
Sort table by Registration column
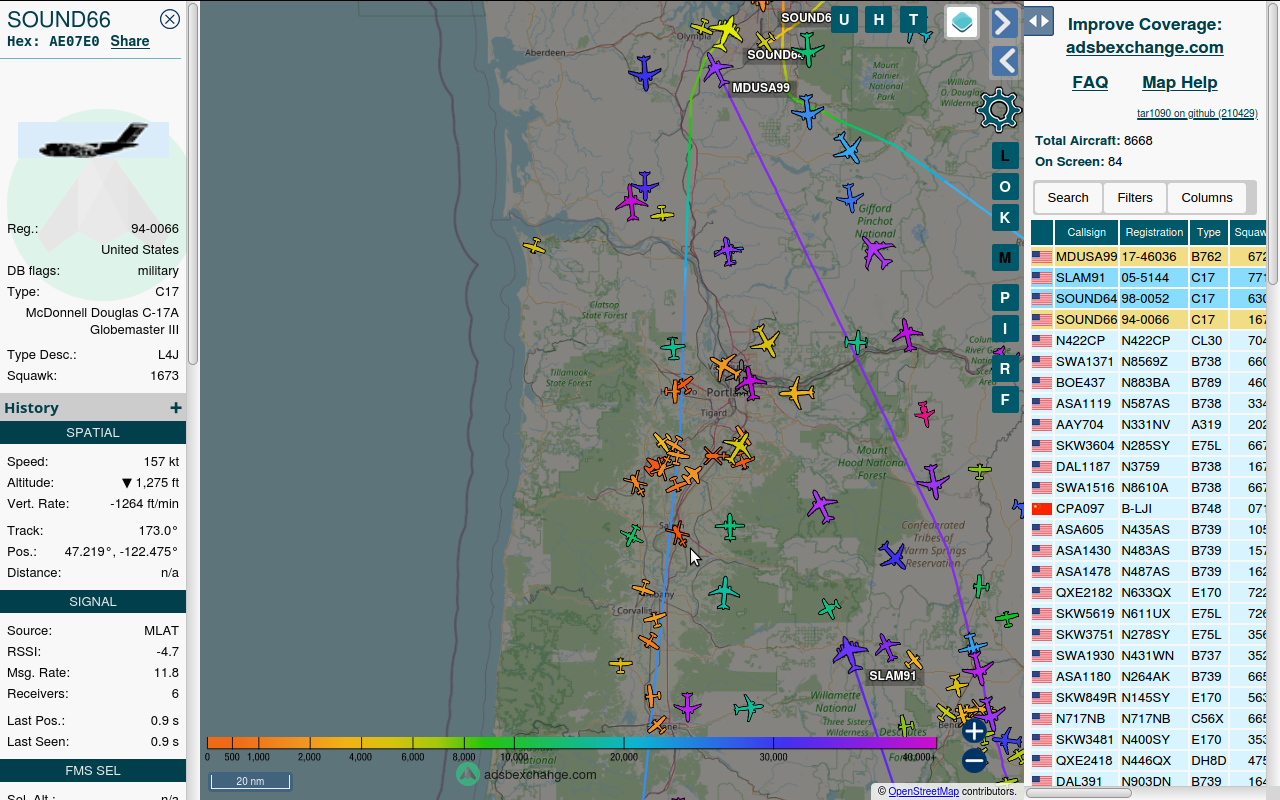pos(1154,232)
